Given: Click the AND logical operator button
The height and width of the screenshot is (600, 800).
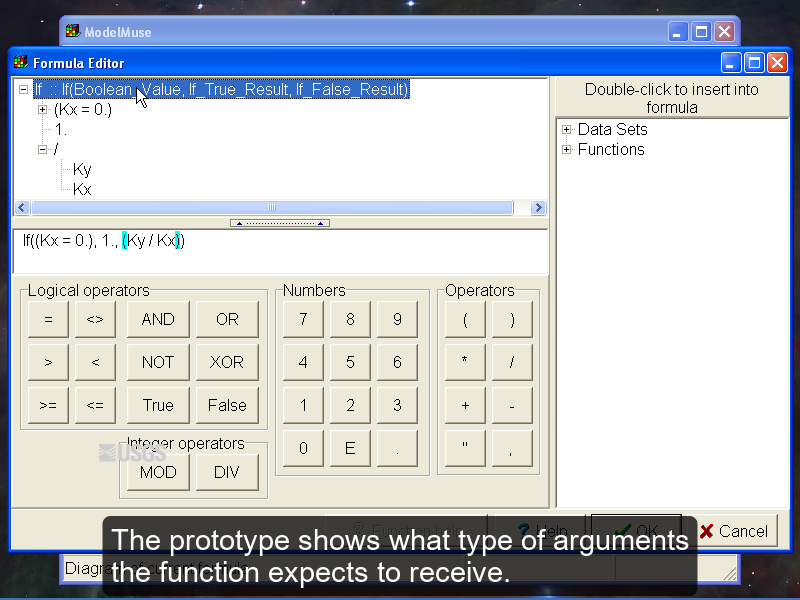Looking at the screenshot, I should point(158,320).
